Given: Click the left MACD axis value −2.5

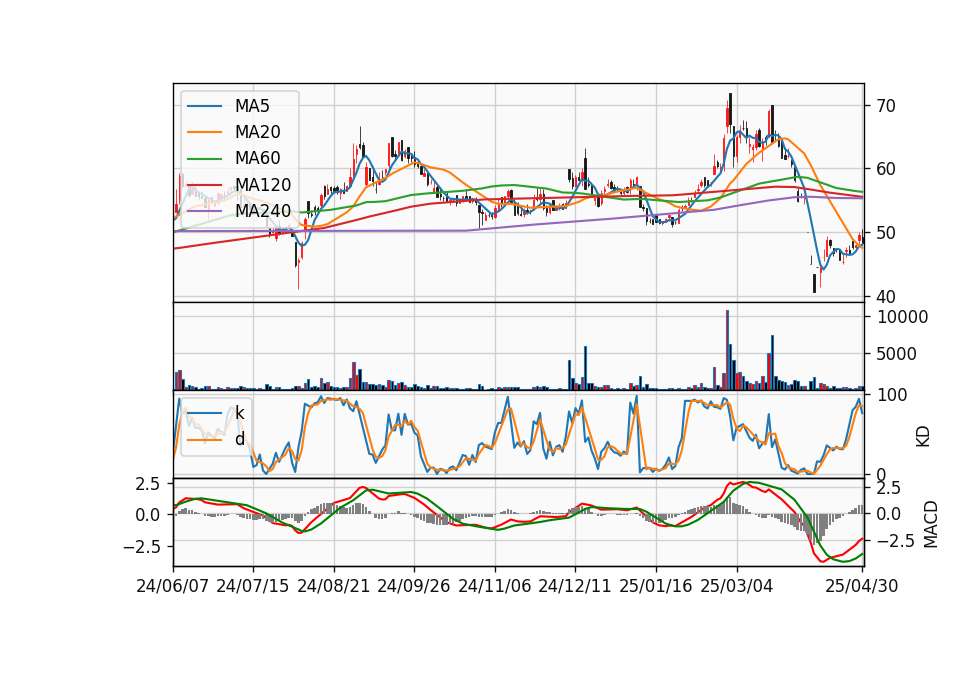Looking at the screenshot, I should pyautogui.click(x=141, y=547).
